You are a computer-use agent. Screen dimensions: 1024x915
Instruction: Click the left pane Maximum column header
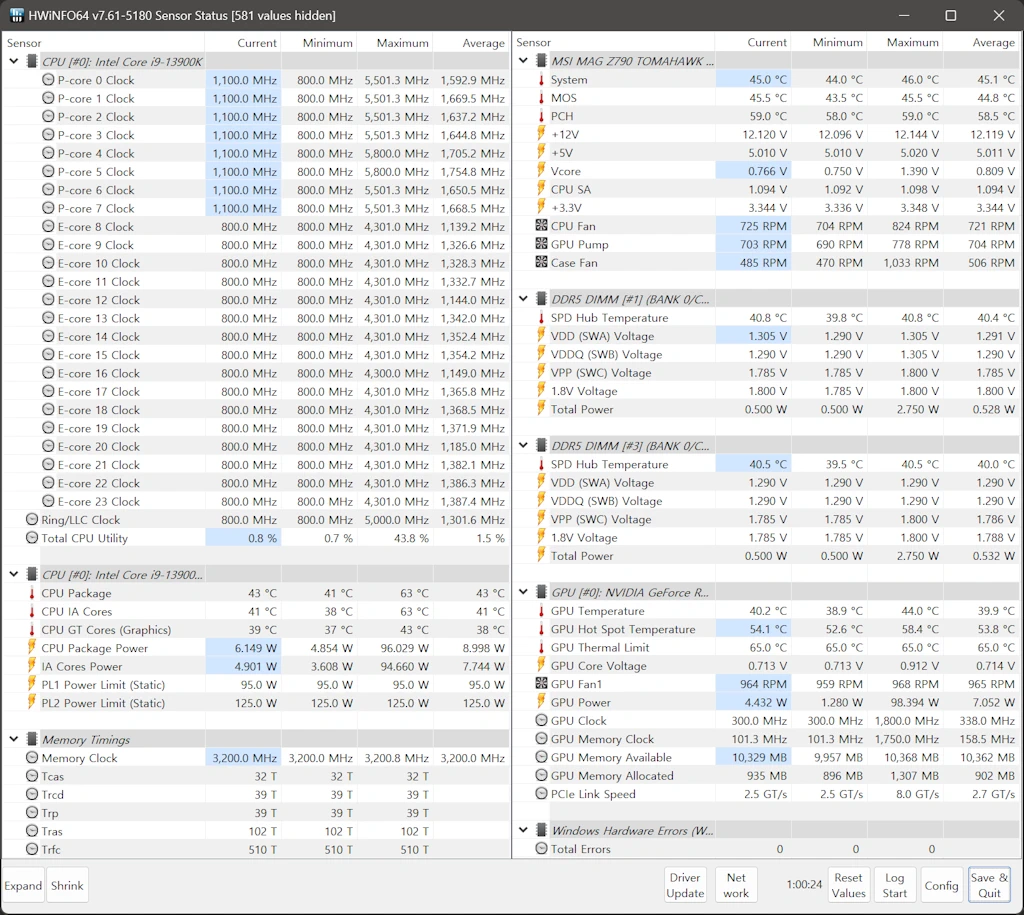point(395,43)
